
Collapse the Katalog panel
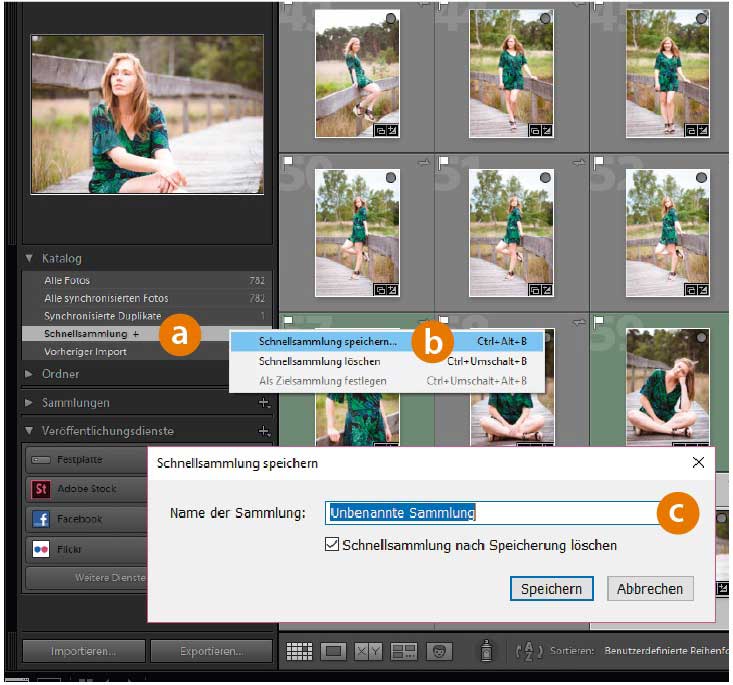(29, 258)
